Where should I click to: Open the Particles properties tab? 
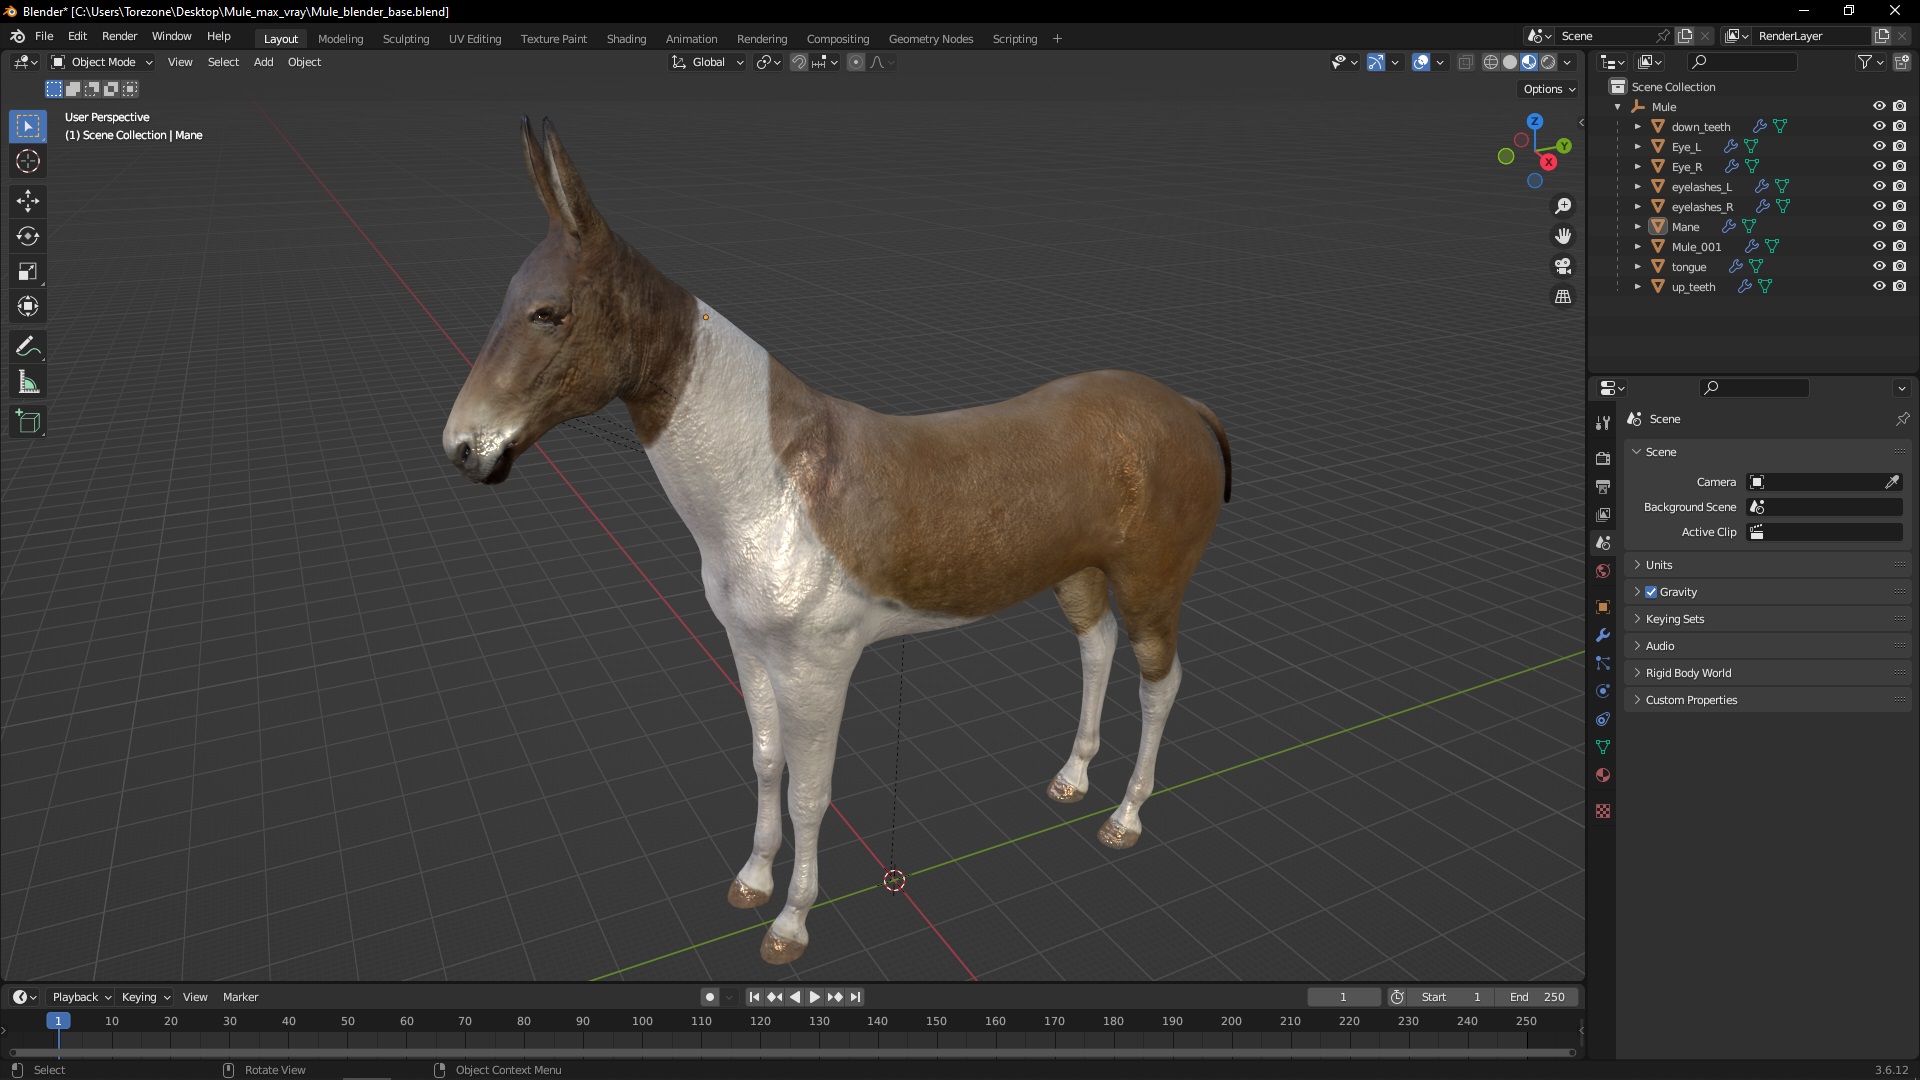(x=1603, y=663)
